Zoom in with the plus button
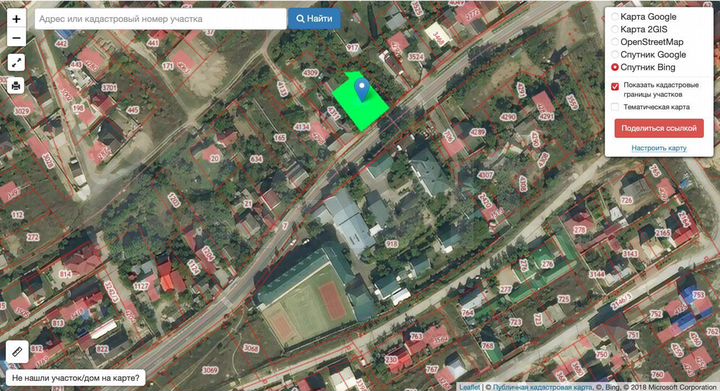Viewport: 720px width, 391px height. point(17,19)
